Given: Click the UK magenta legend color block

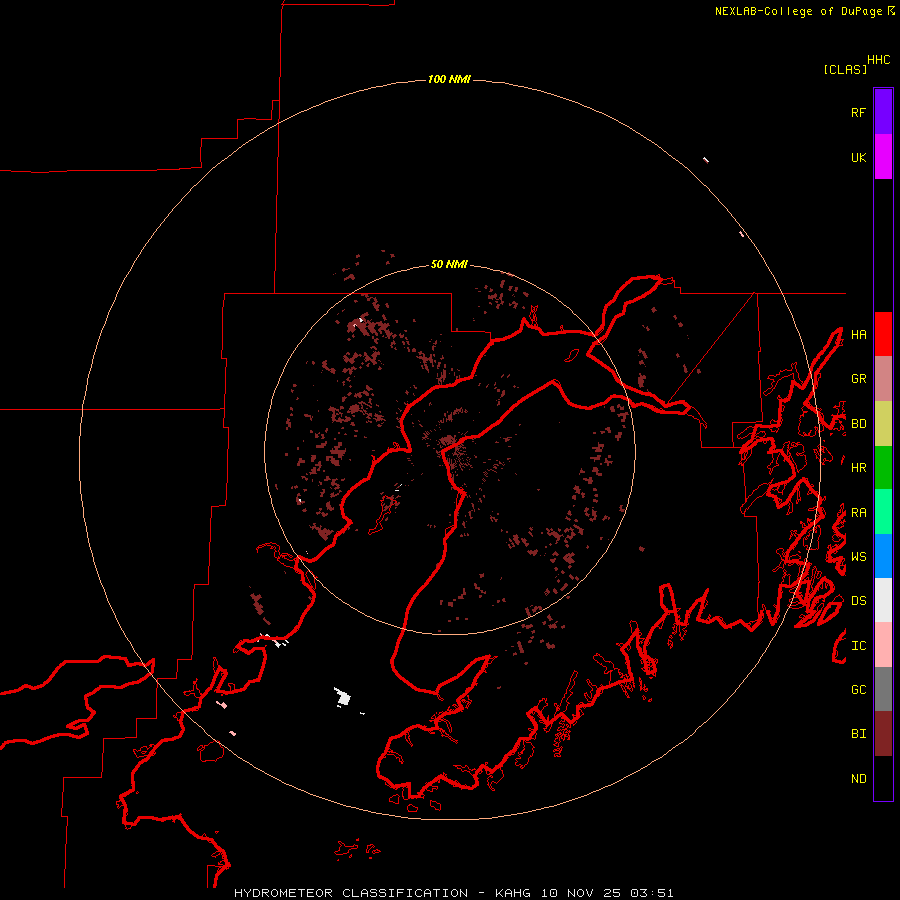Looking at the screenshot, I should (x=883, y=156).
